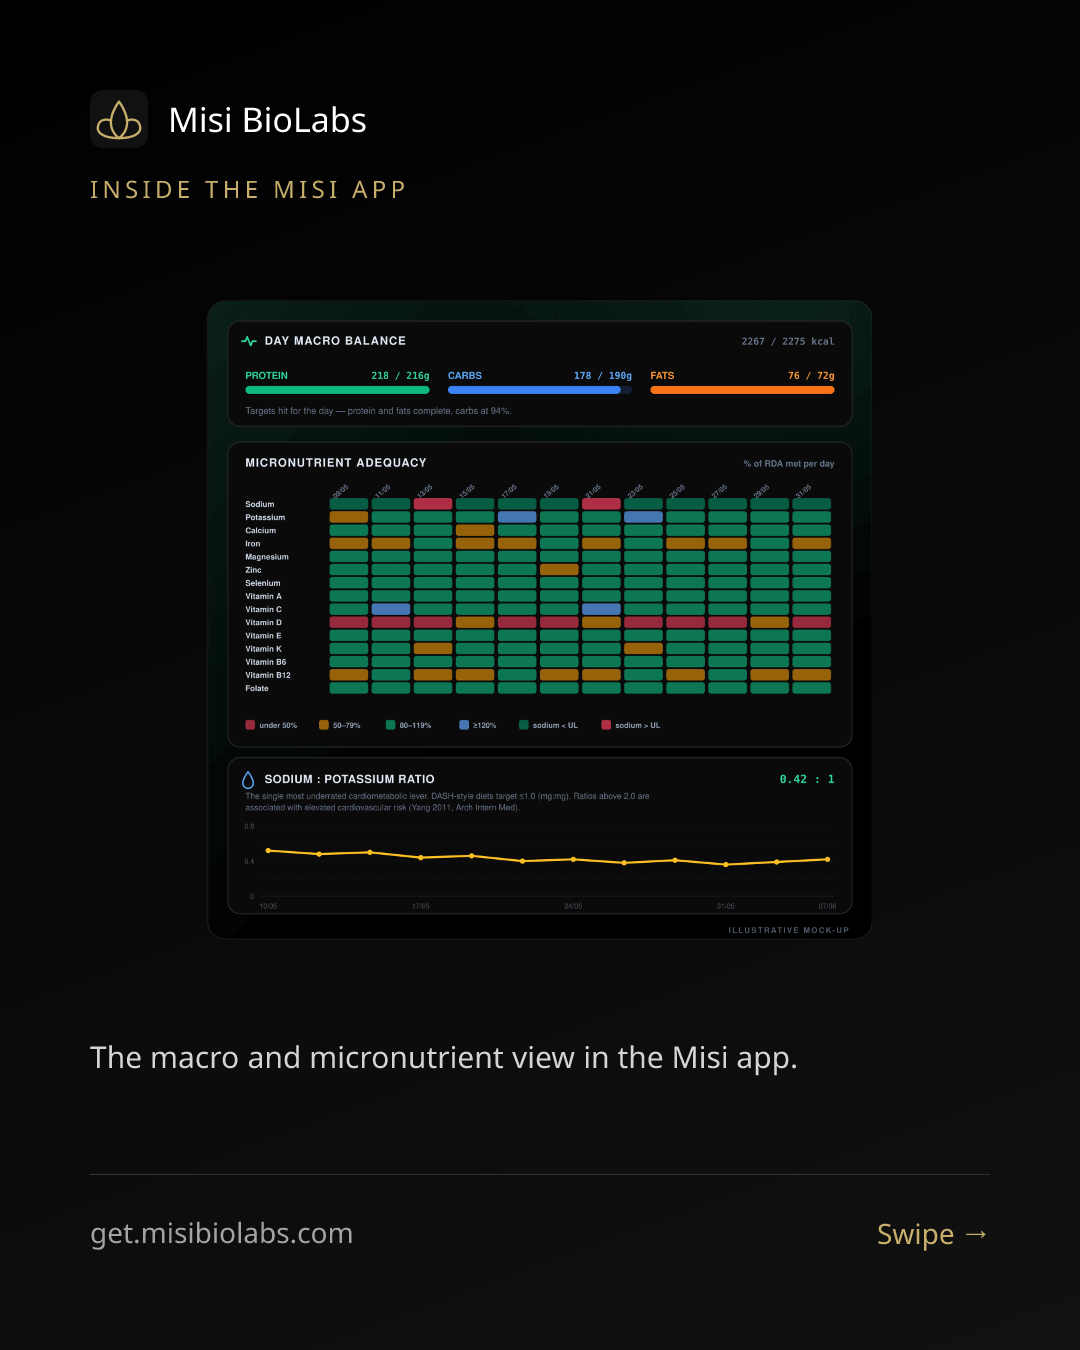Click the 'INSIDE THE MISI APP' heading
The width and height of the screenshot is (1080, 1350).
point(248,190)
